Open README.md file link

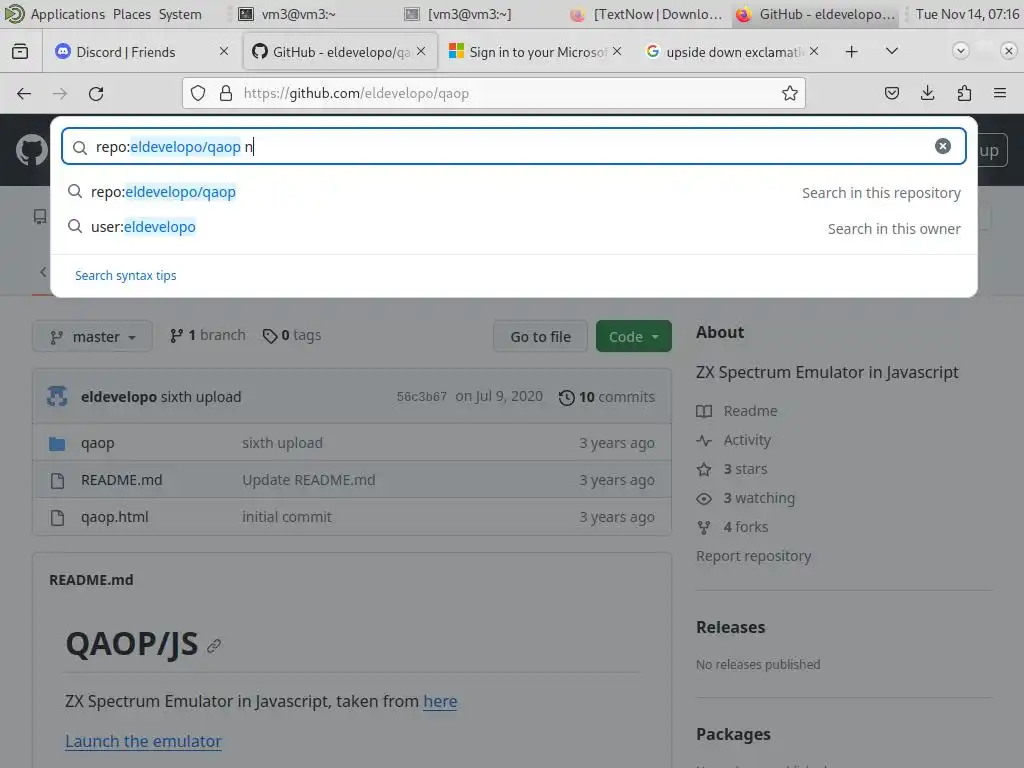click(121, 480)
